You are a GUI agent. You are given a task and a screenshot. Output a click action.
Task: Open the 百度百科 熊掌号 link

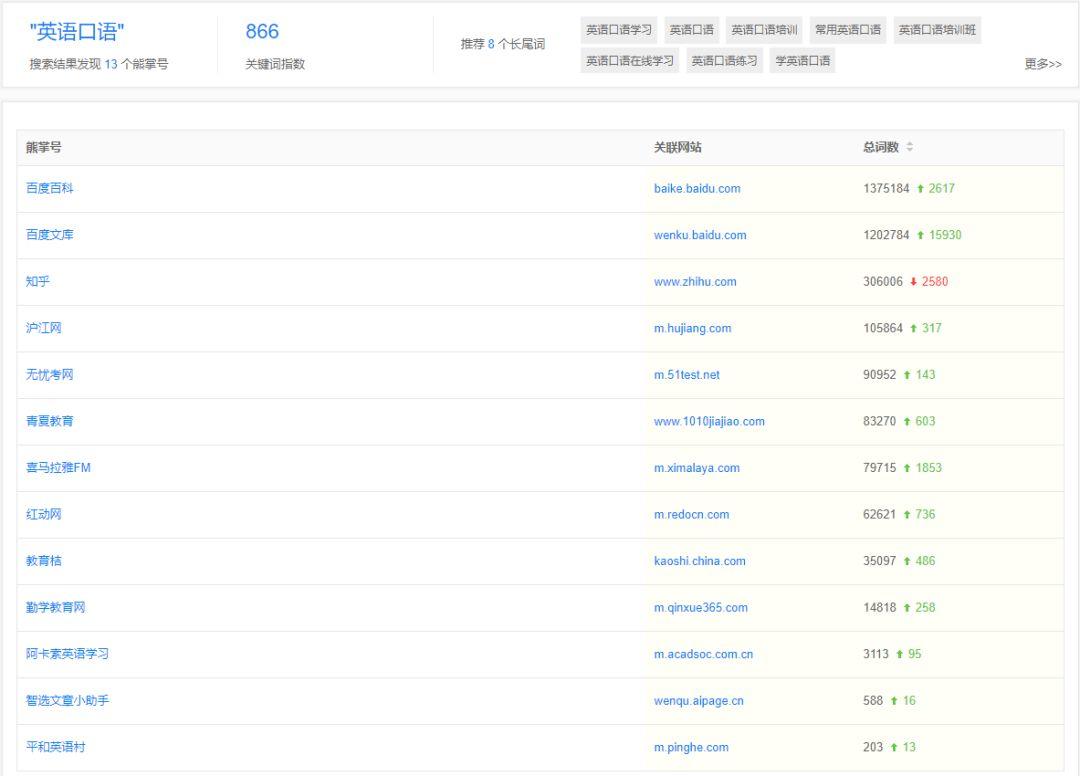(50, 188)
